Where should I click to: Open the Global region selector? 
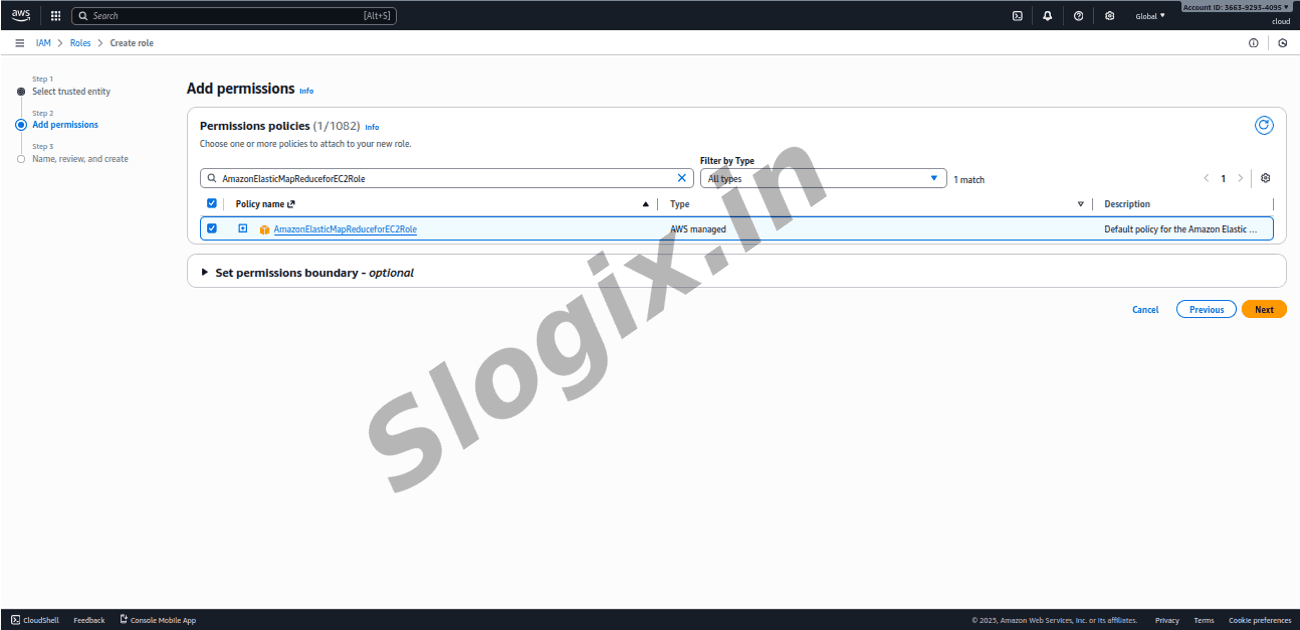coord(1150,16)
